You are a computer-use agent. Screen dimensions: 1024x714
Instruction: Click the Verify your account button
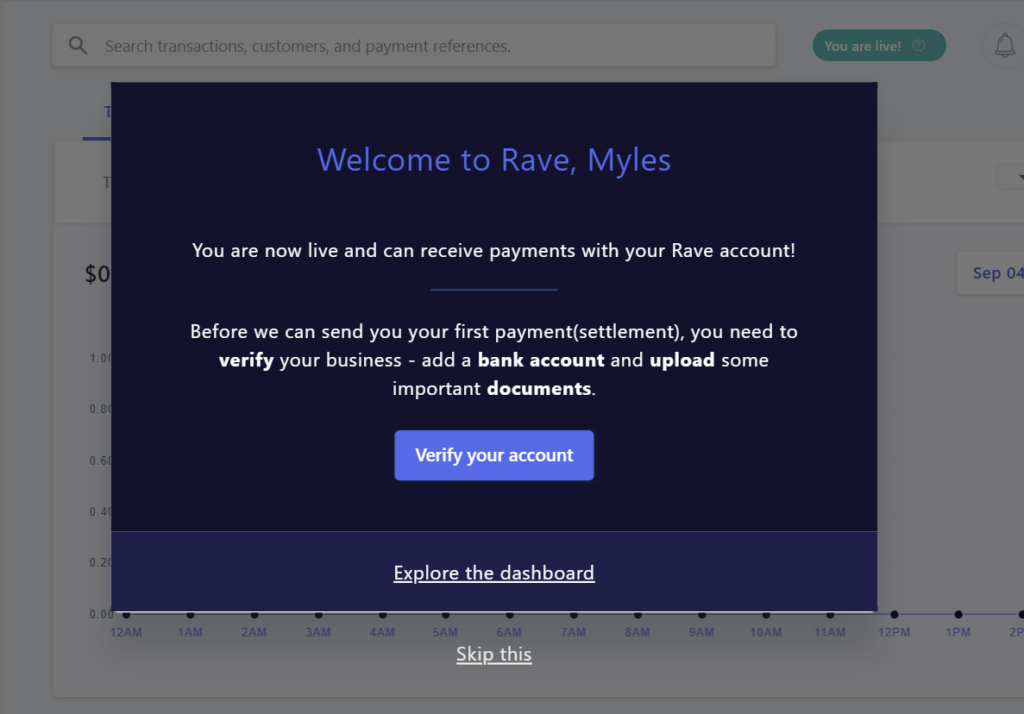coord(494,455)
